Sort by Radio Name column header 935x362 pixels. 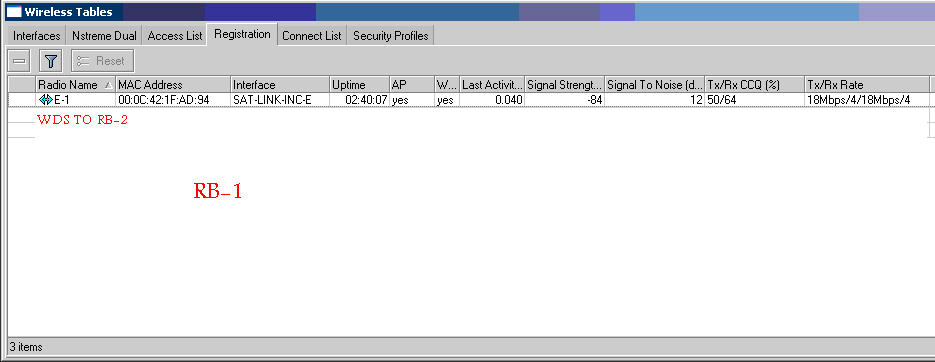click(76, 85)
